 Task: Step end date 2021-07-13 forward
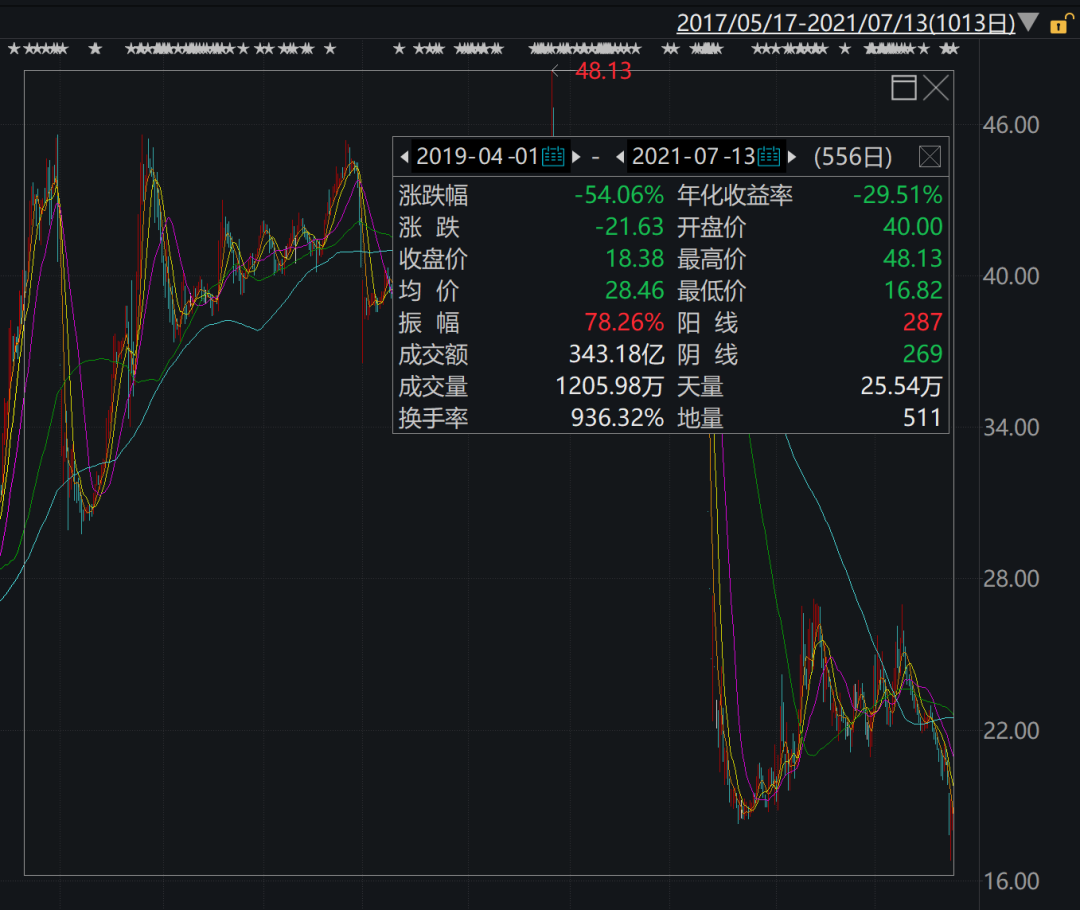coord(792,156)
